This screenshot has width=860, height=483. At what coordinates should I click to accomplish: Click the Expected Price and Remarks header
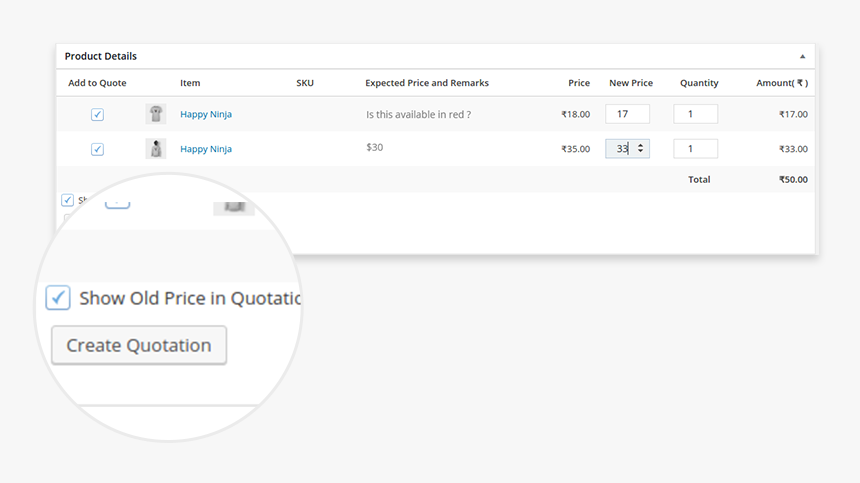tap(427, 83)
